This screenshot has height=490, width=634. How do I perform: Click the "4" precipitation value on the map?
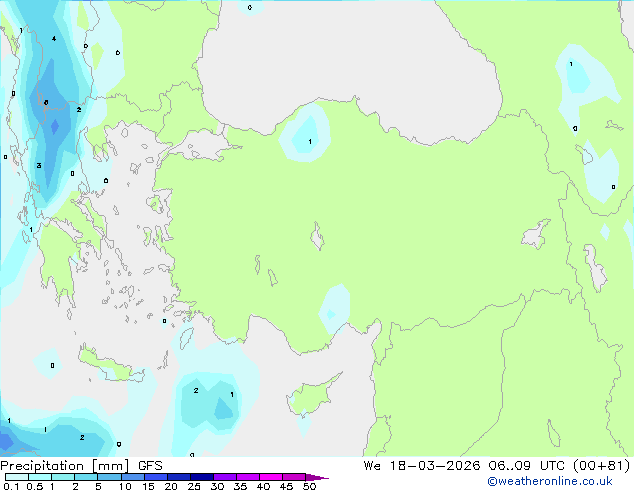(x=54, y=39)
